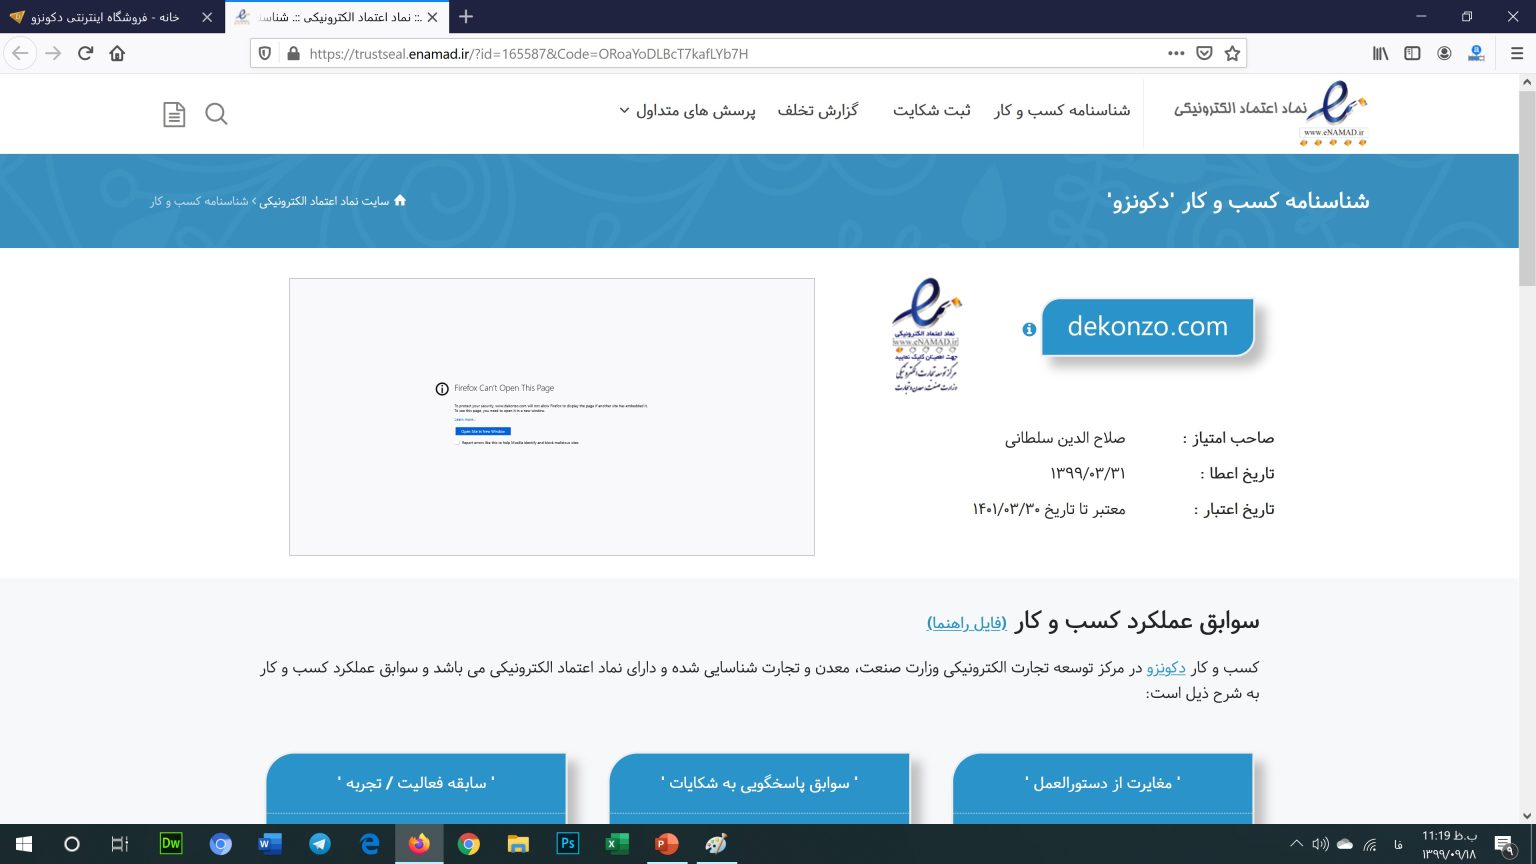Click the سابقه فعالیت / تجربه card header

tap(416, 783)
